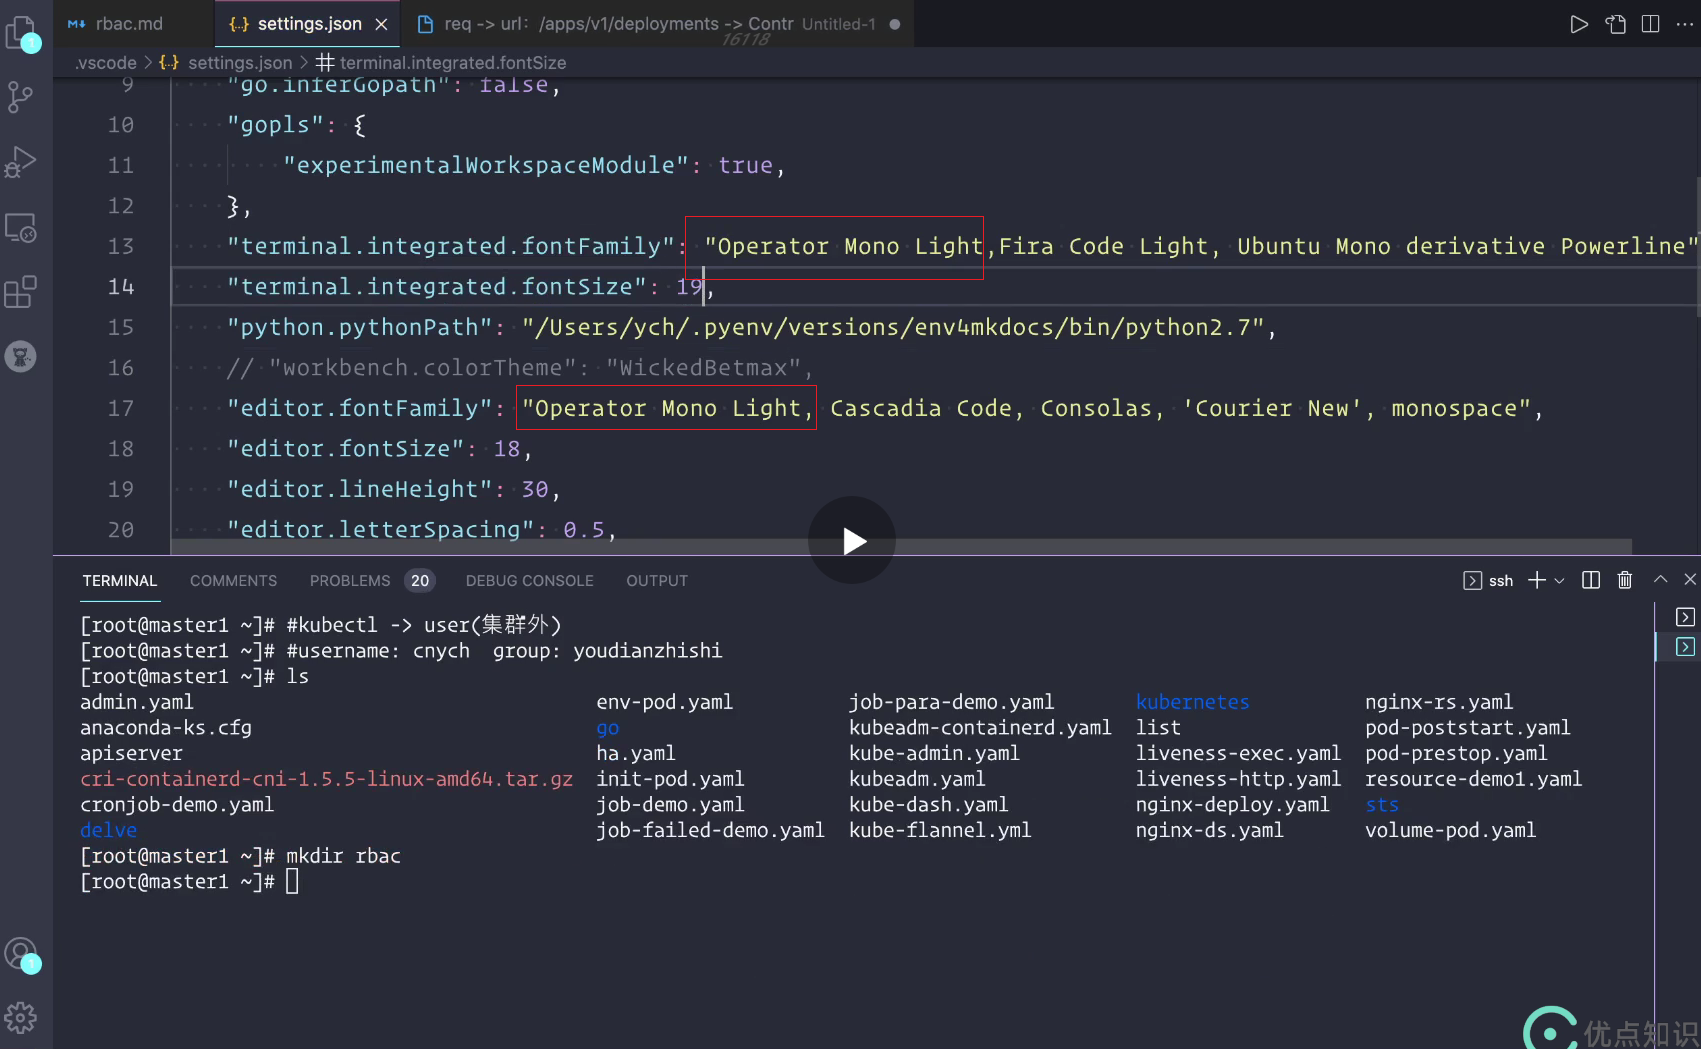Select the PROBLEMS panel tab
This screenshot has width=1701, height=1049.
click(x=350, y=581)
